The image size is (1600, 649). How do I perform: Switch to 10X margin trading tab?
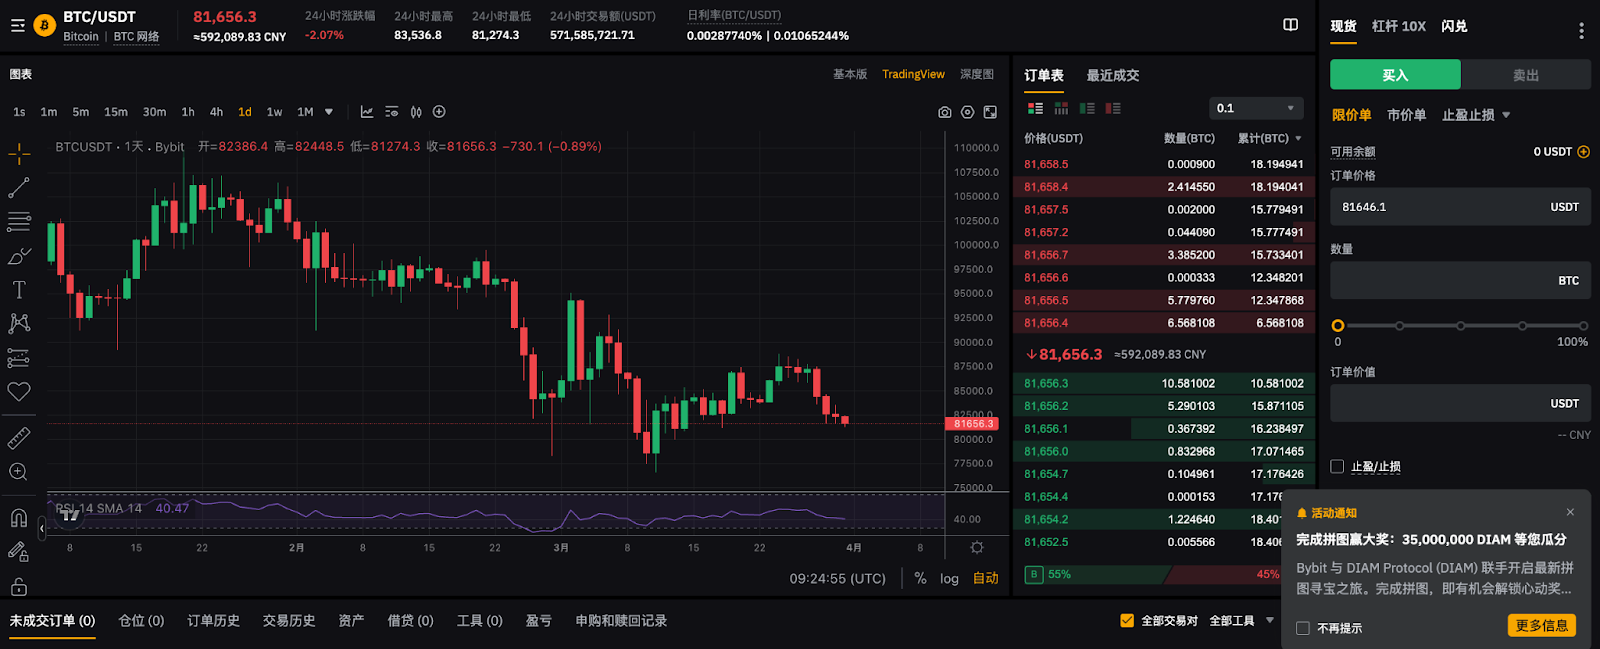pyautogui.click(x=1399, y=26)
